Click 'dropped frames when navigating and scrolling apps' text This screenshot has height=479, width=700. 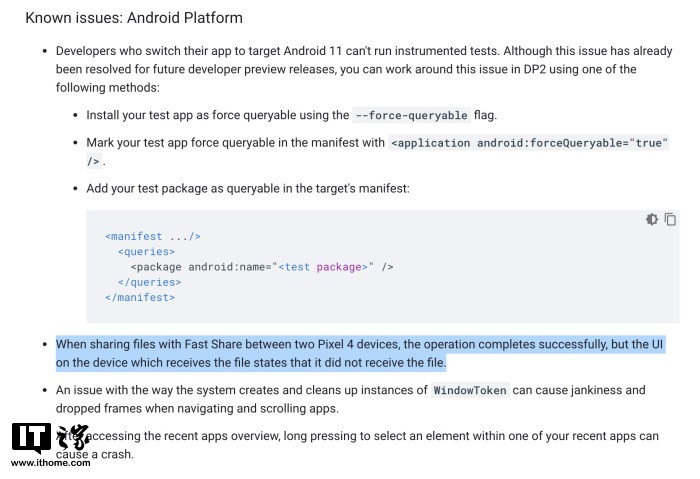197,408
